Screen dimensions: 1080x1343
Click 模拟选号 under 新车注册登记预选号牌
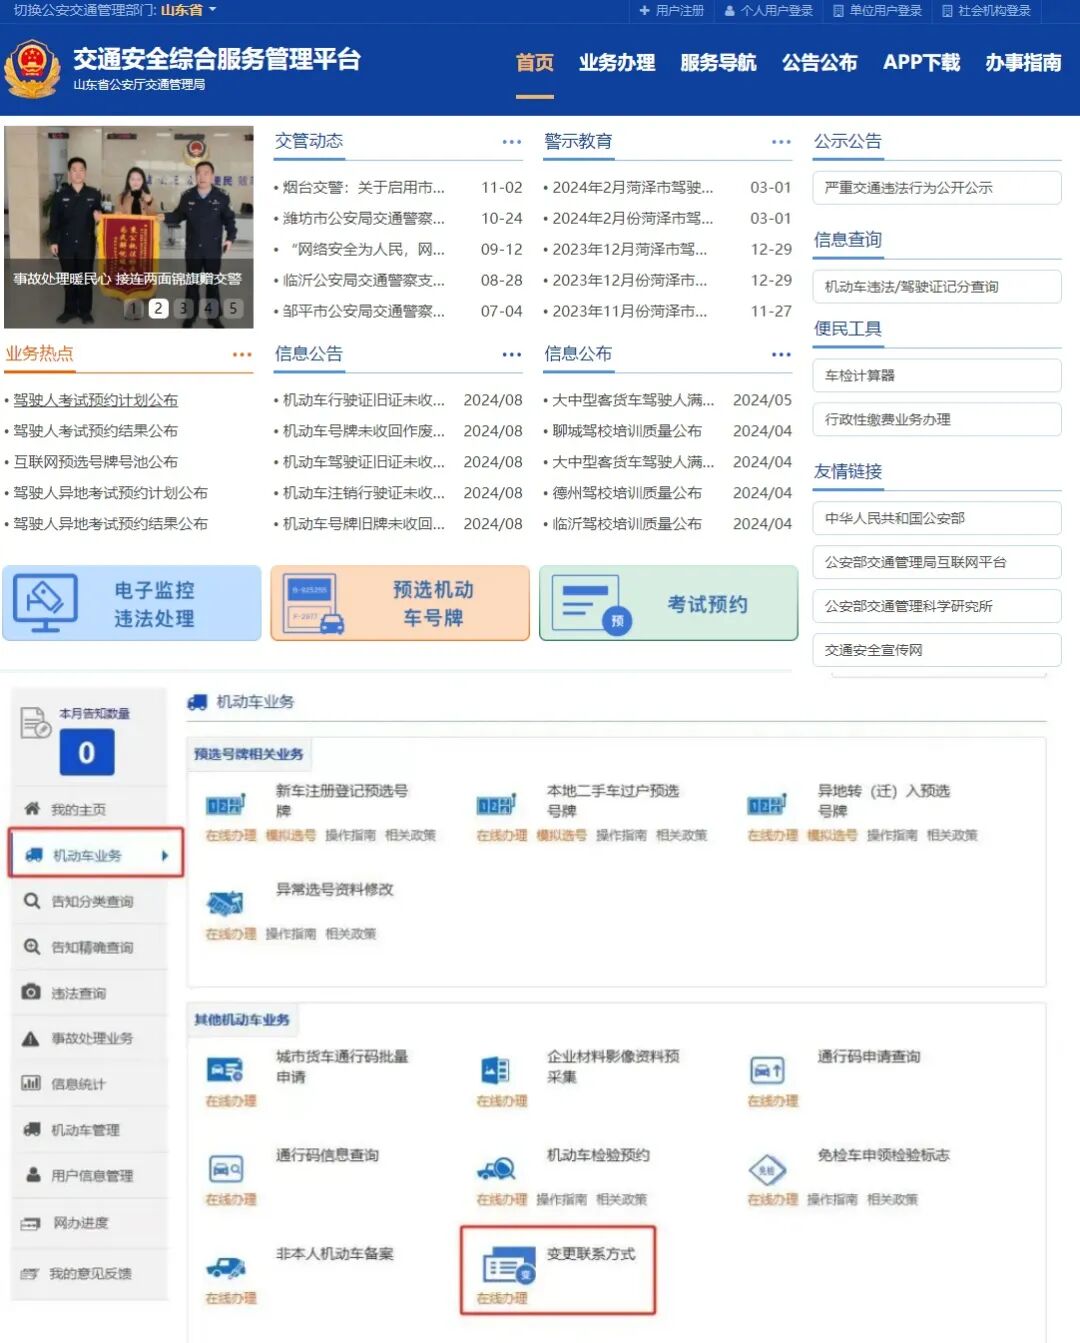(290, 835)
